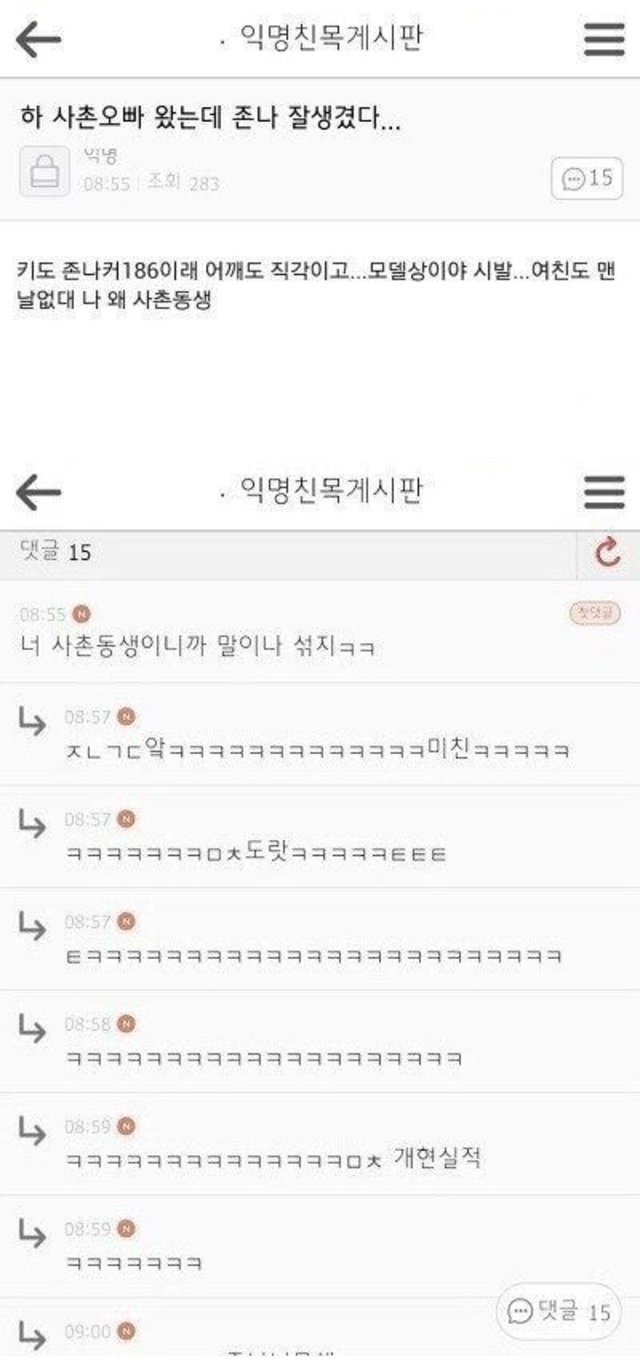Open the hamburger menu in the comments header

pos(604,491)
